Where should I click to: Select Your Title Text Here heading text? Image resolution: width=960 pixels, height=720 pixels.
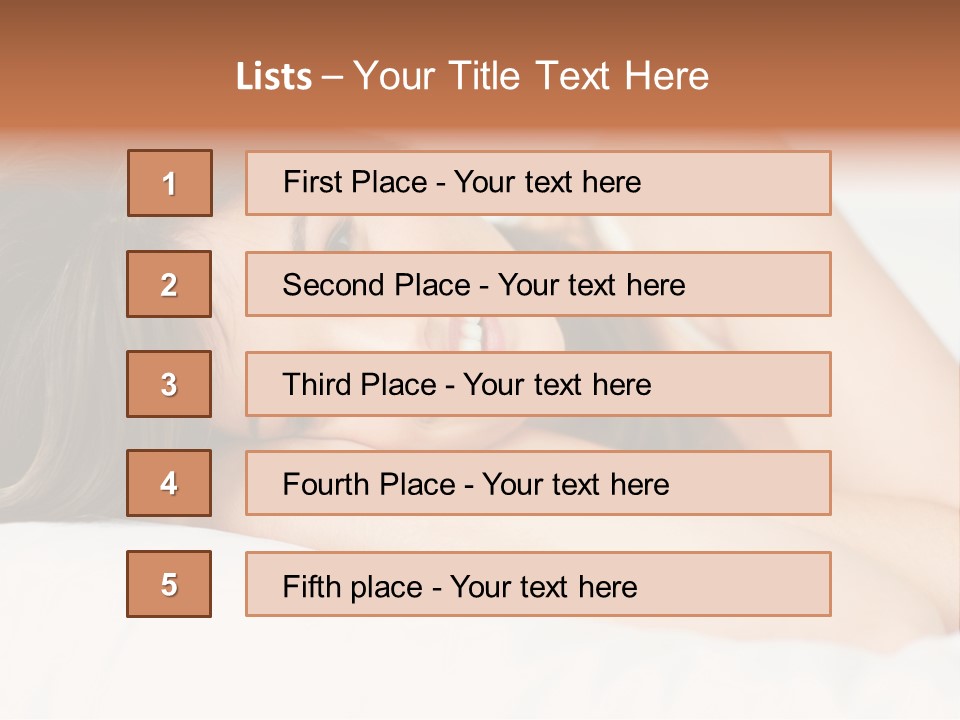coord(531,77)
